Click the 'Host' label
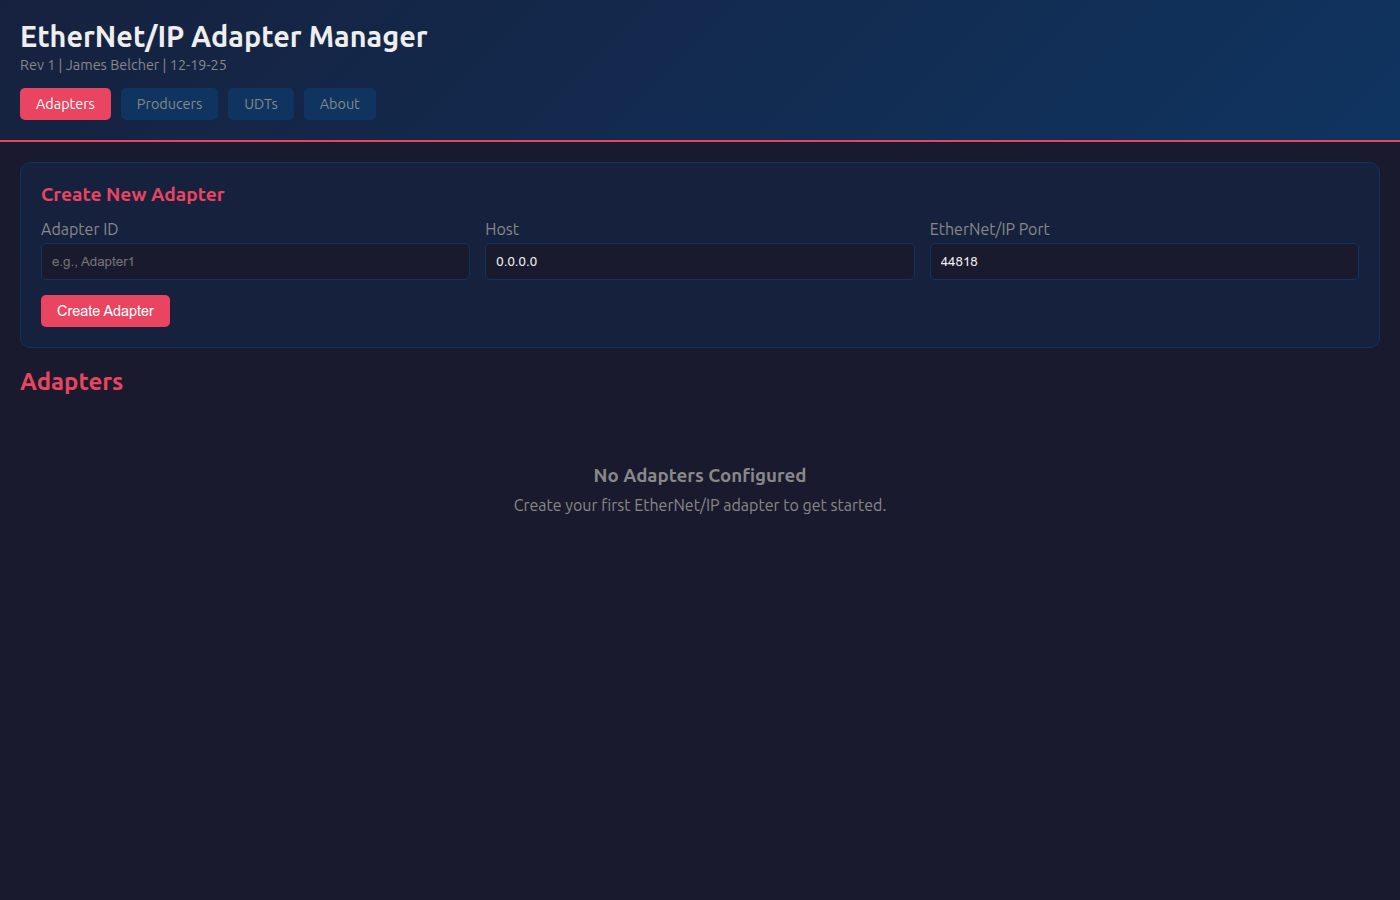The height and width of the screenshot is (900, 1400). click(502, 229)
